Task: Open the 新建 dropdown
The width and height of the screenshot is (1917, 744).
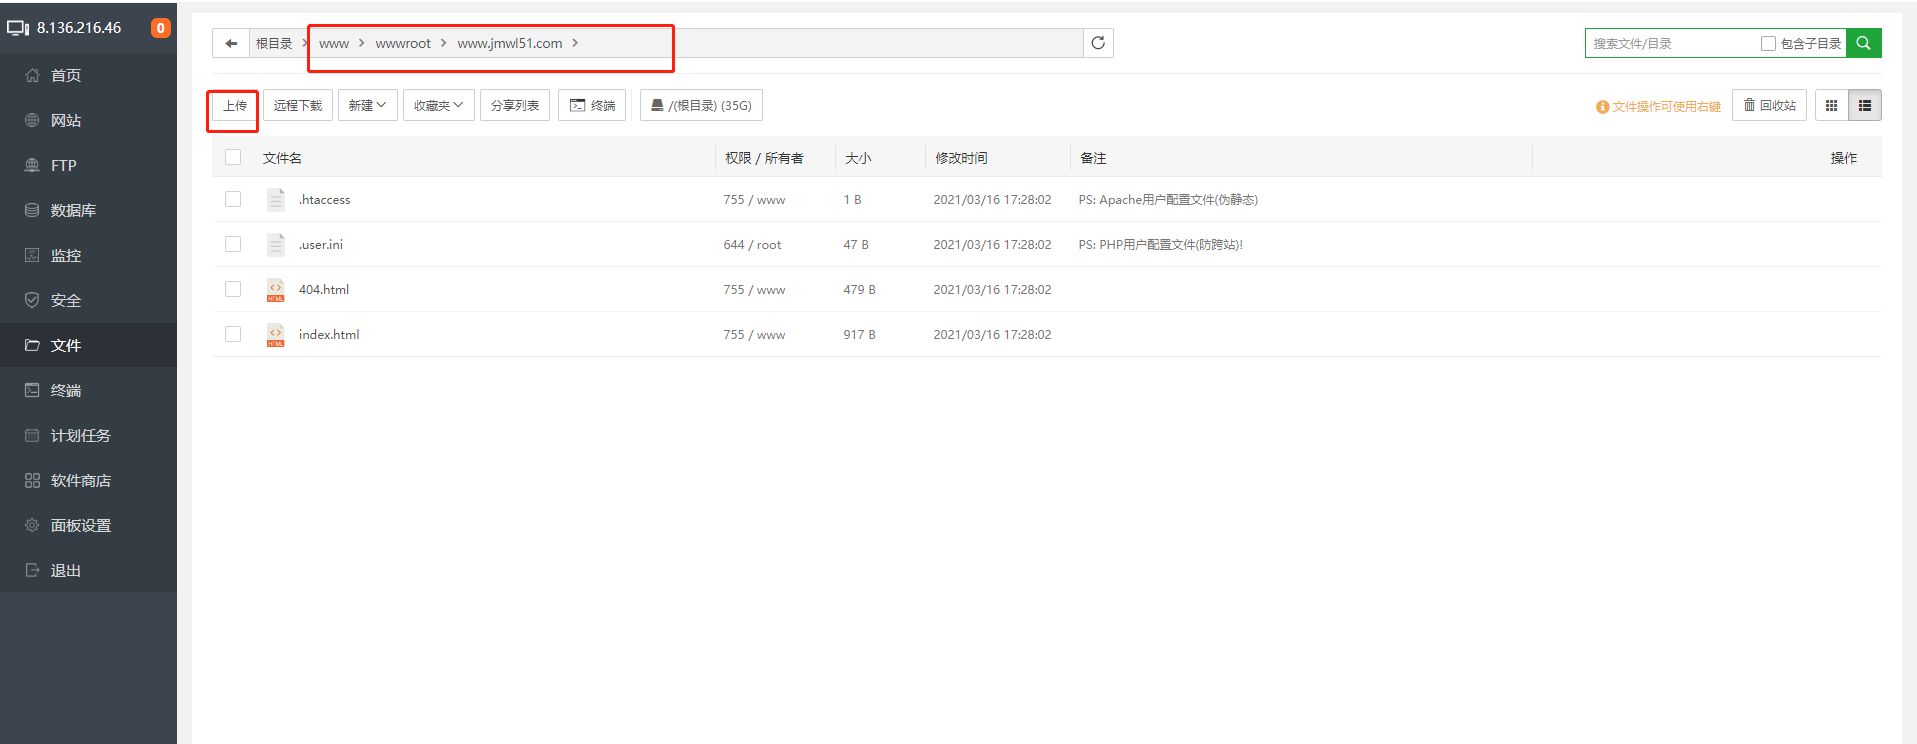Action: tap(368, 105)
